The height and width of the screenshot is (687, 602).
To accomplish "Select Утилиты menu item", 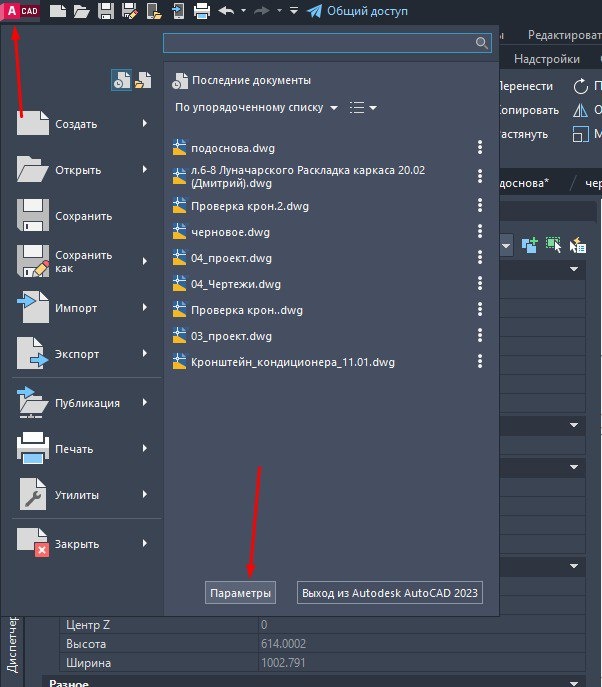I will pos(82,495).
